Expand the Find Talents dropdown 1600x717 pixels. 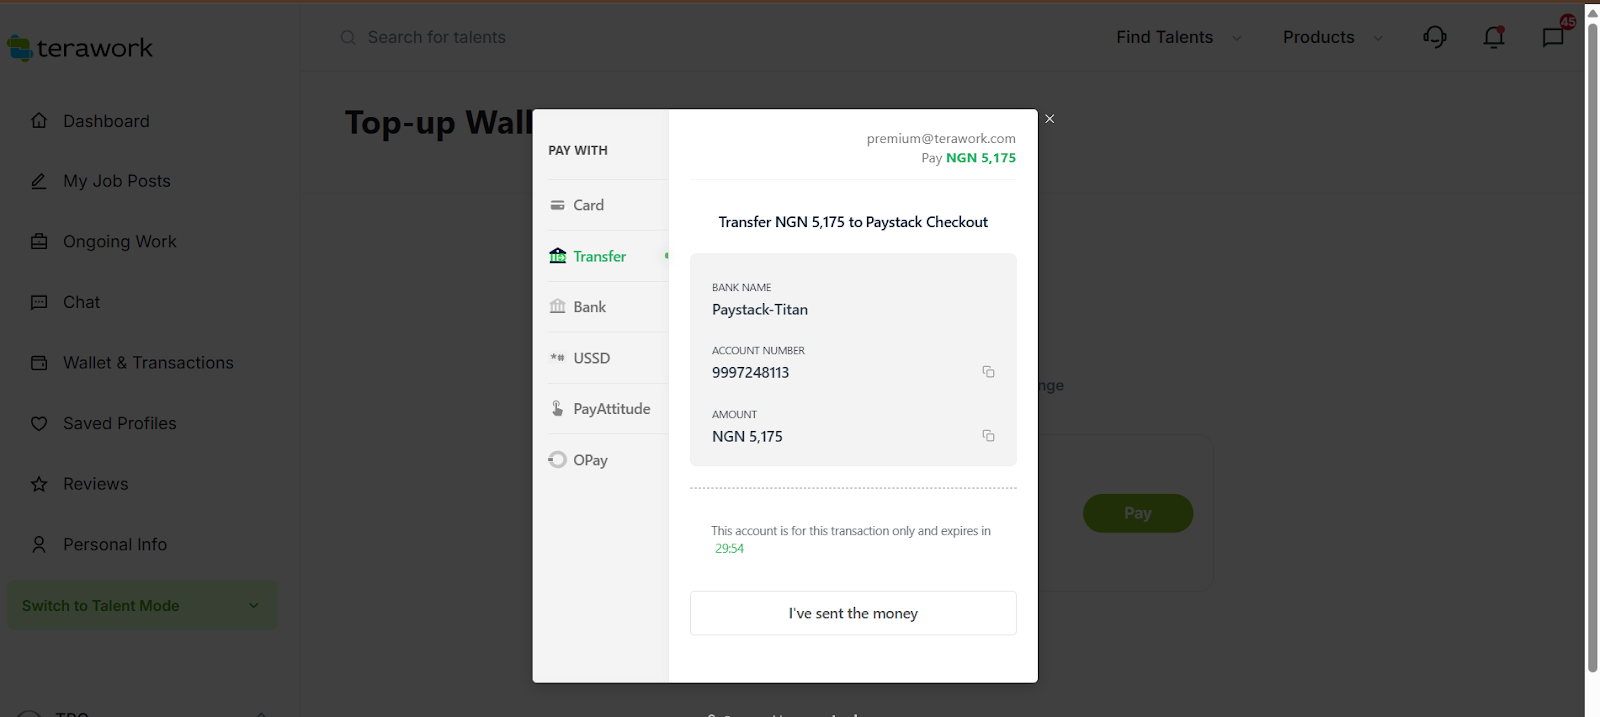1178,37
